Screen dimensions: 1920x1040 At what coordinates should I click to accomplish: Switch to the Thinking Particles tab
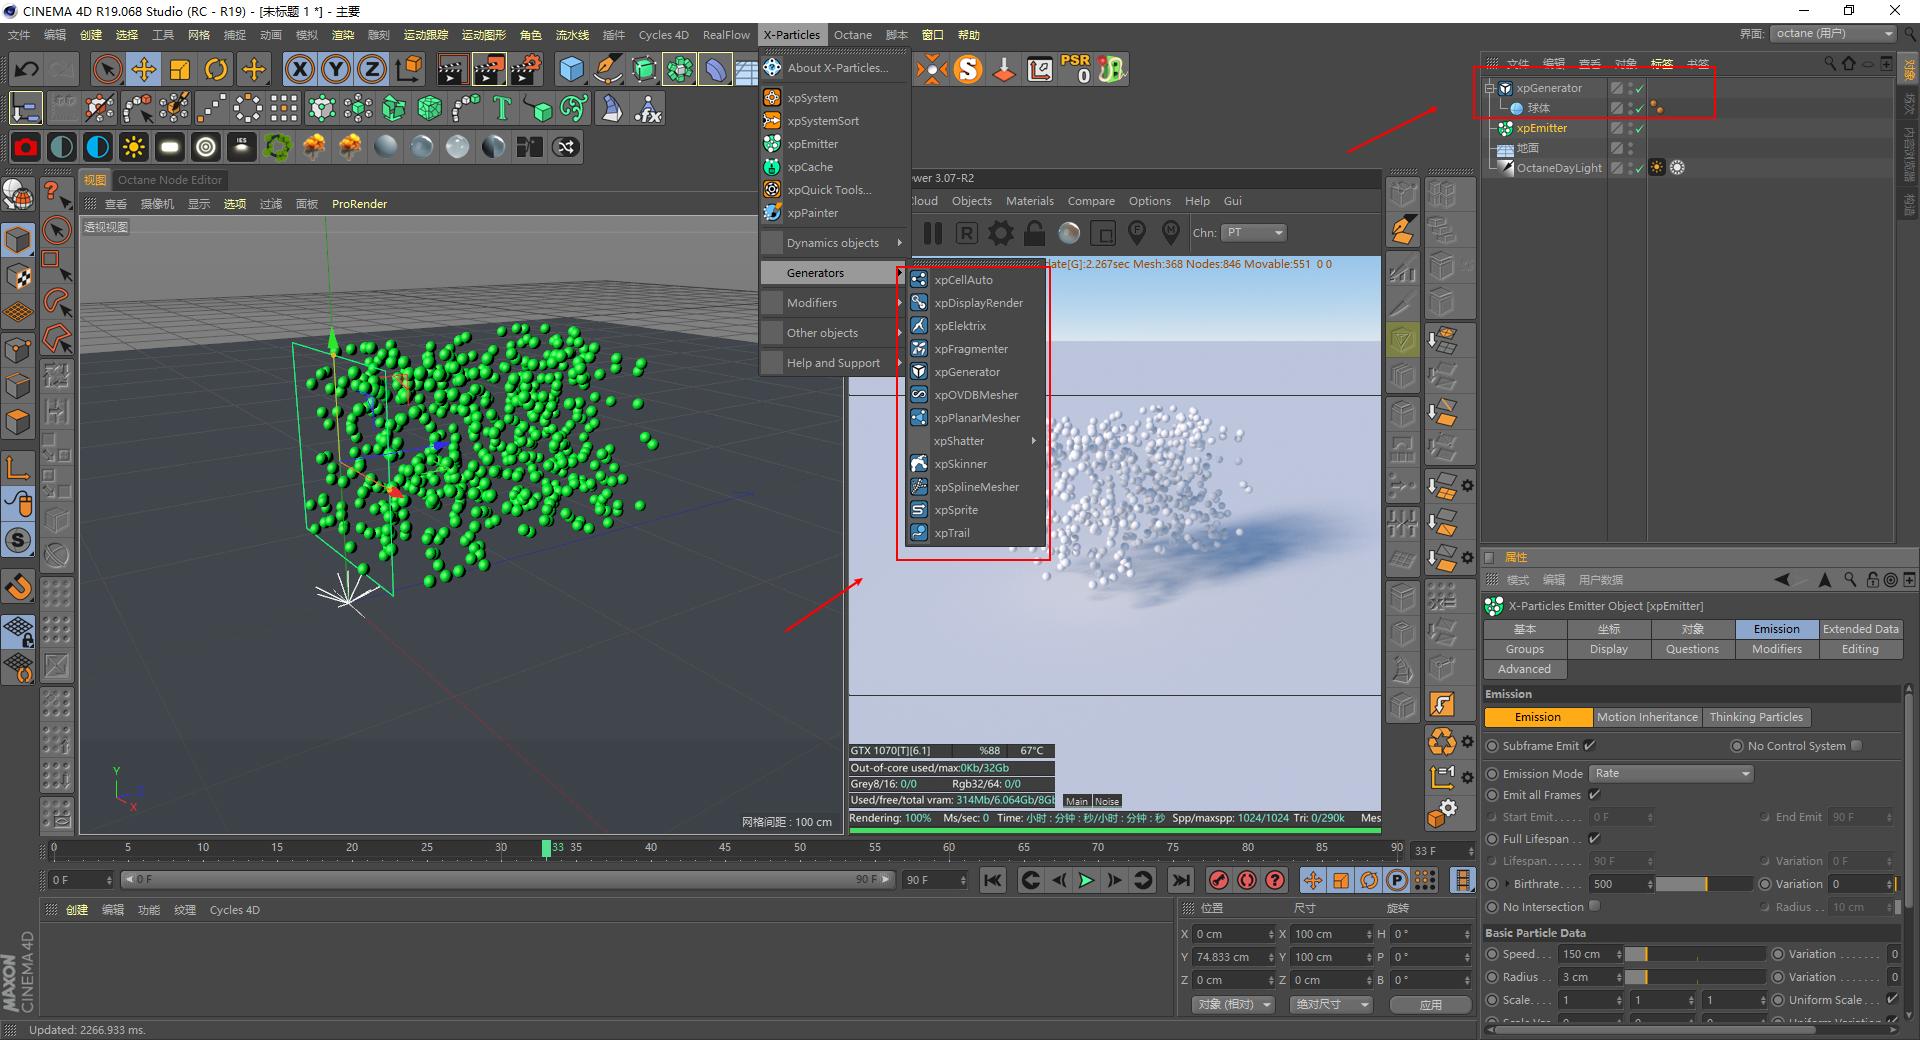pyautogui.click(x=1757, y=717)
